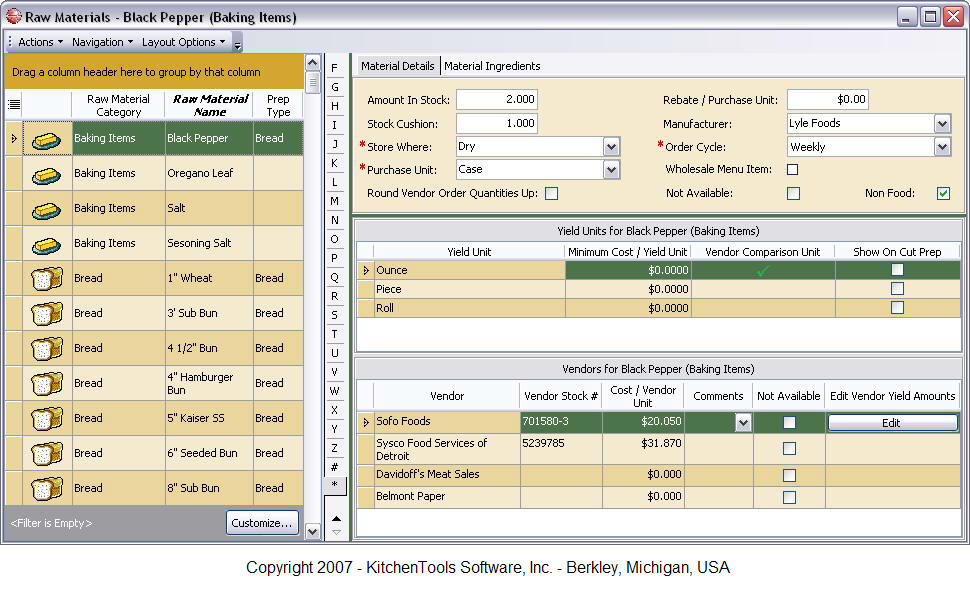The image size is (970, 594).
Task: Select the Sysco Food Services of Detroit vendor
Action: [x=658, y=449]
